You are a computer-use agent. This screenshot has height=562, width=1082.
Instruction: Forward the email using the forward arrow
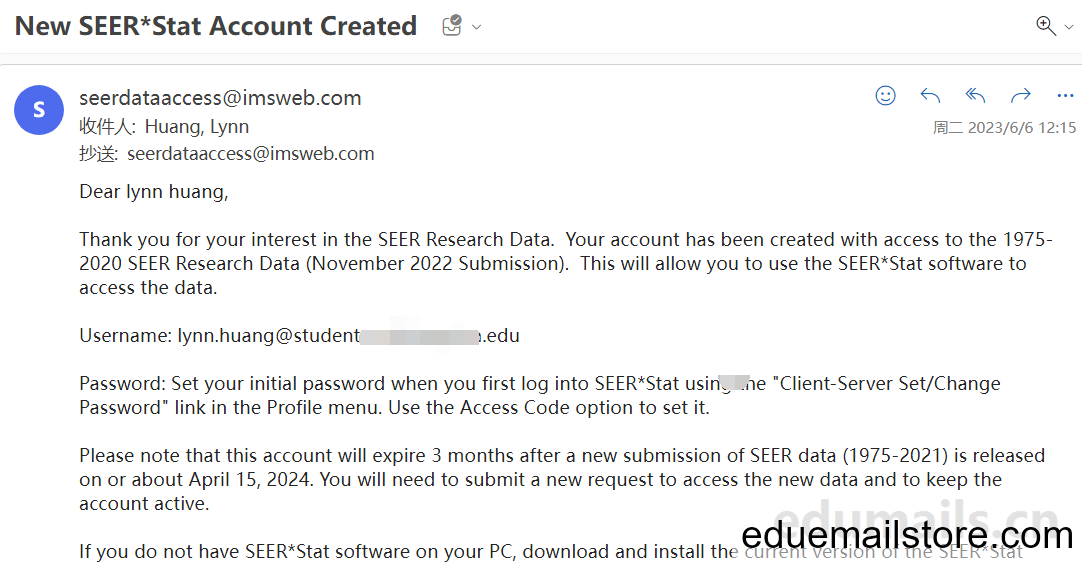(x=1021, y=95)
